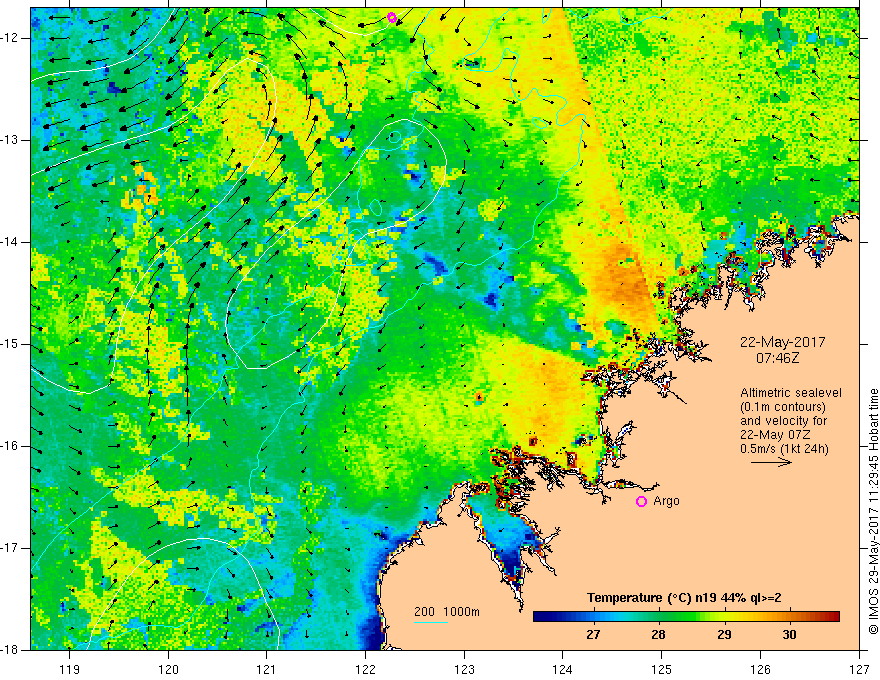Image resolution: width=880 pixels, height=680 pixels.
Task: Click the "200 1000m" bathymetry label
Action: [447, 612]
